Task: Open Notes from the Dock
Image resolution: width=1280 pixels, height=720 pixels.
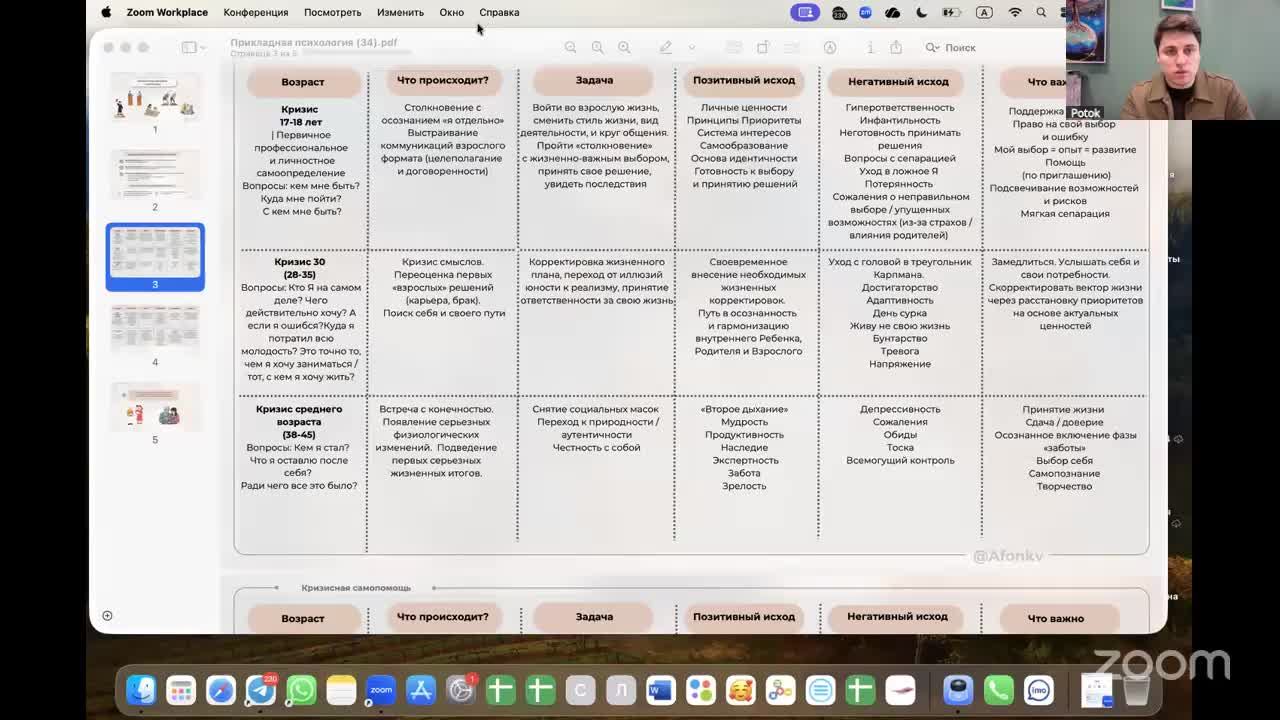Action: [x=341, y=690]
